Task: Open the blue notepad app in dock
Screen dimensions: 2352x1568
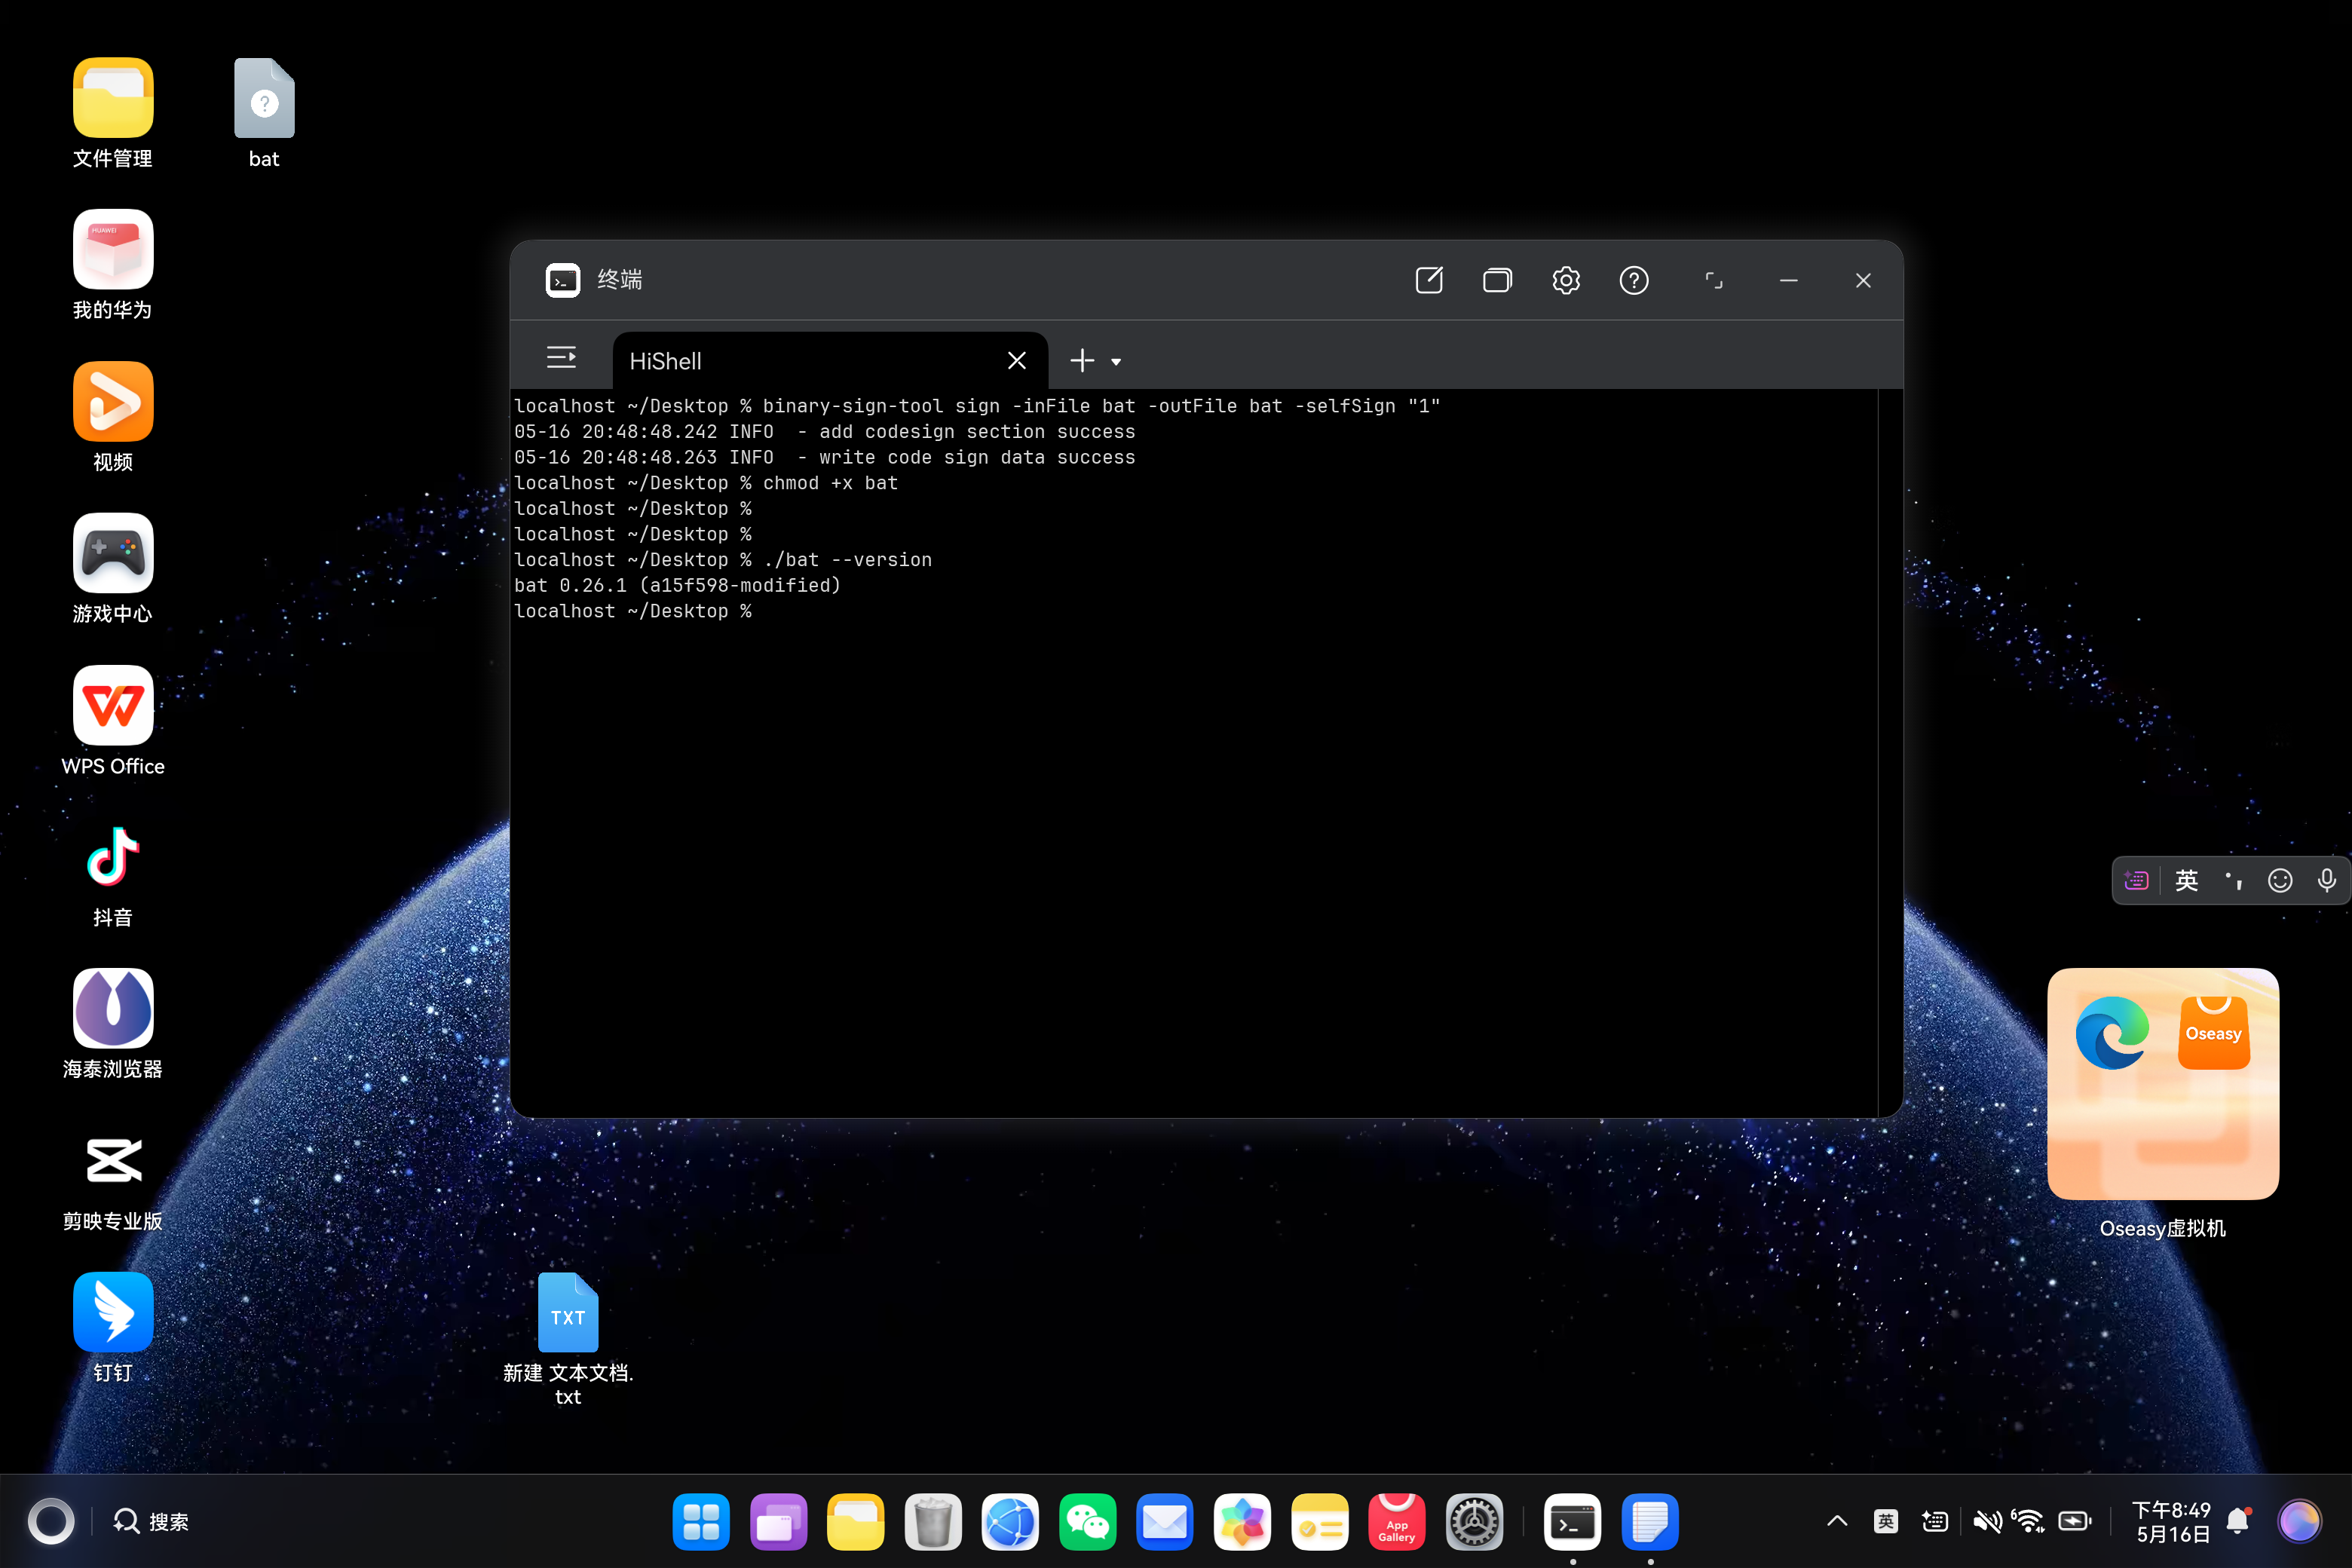Action: (x=1650, y=1522)
